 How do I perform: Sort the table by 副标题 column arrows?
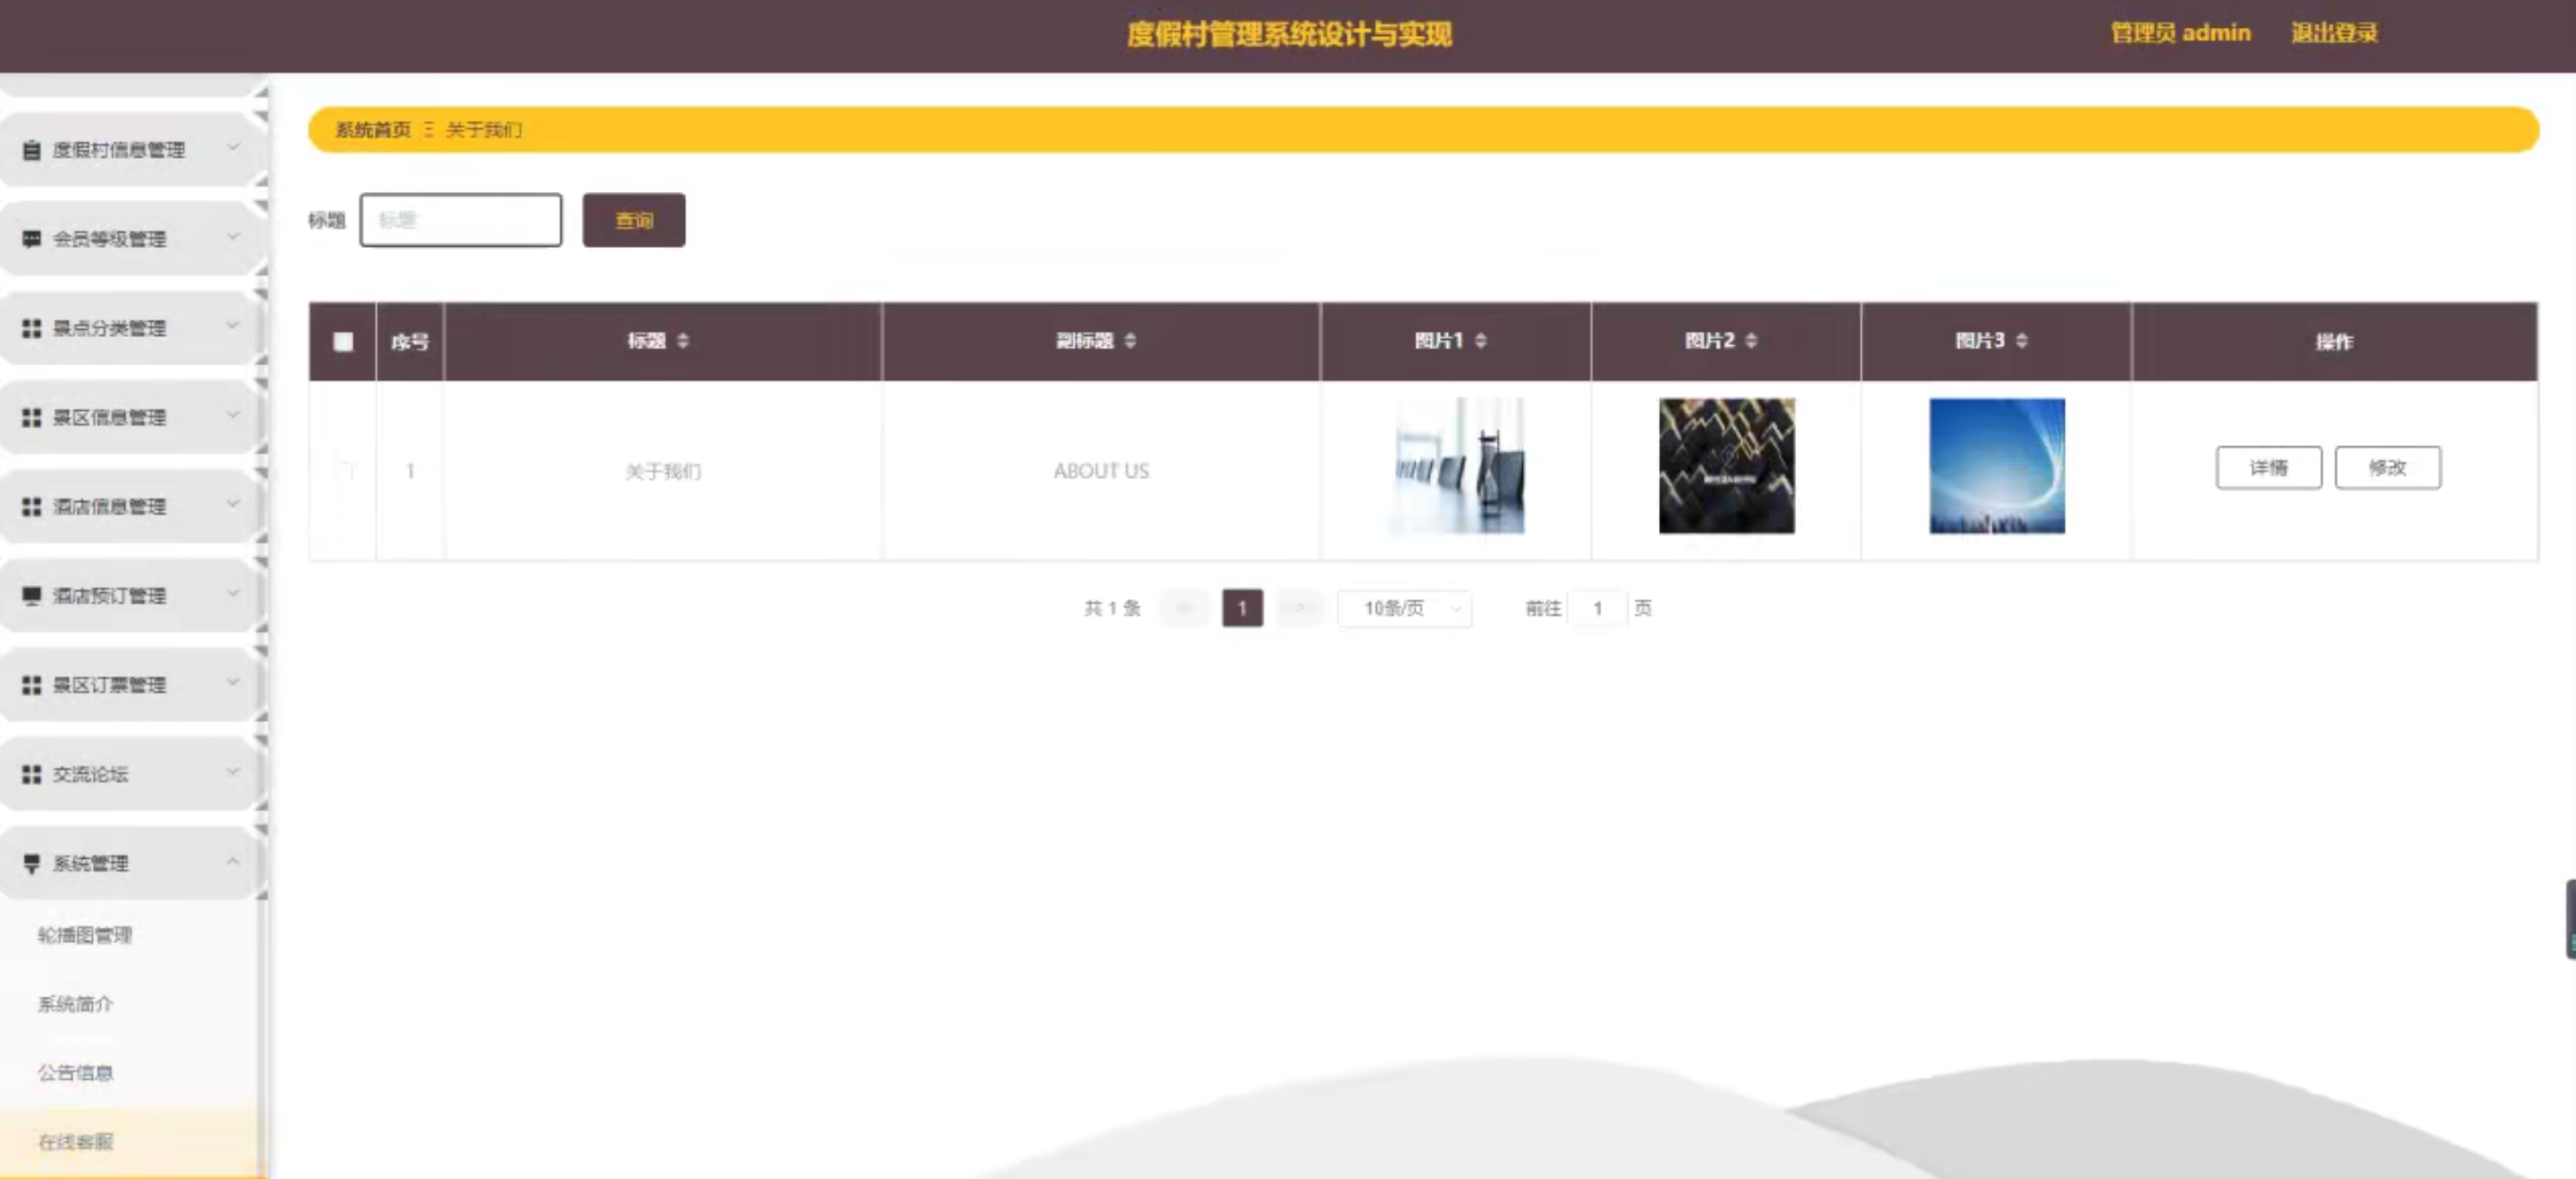pyautogui.click(x=1130, y=341)
